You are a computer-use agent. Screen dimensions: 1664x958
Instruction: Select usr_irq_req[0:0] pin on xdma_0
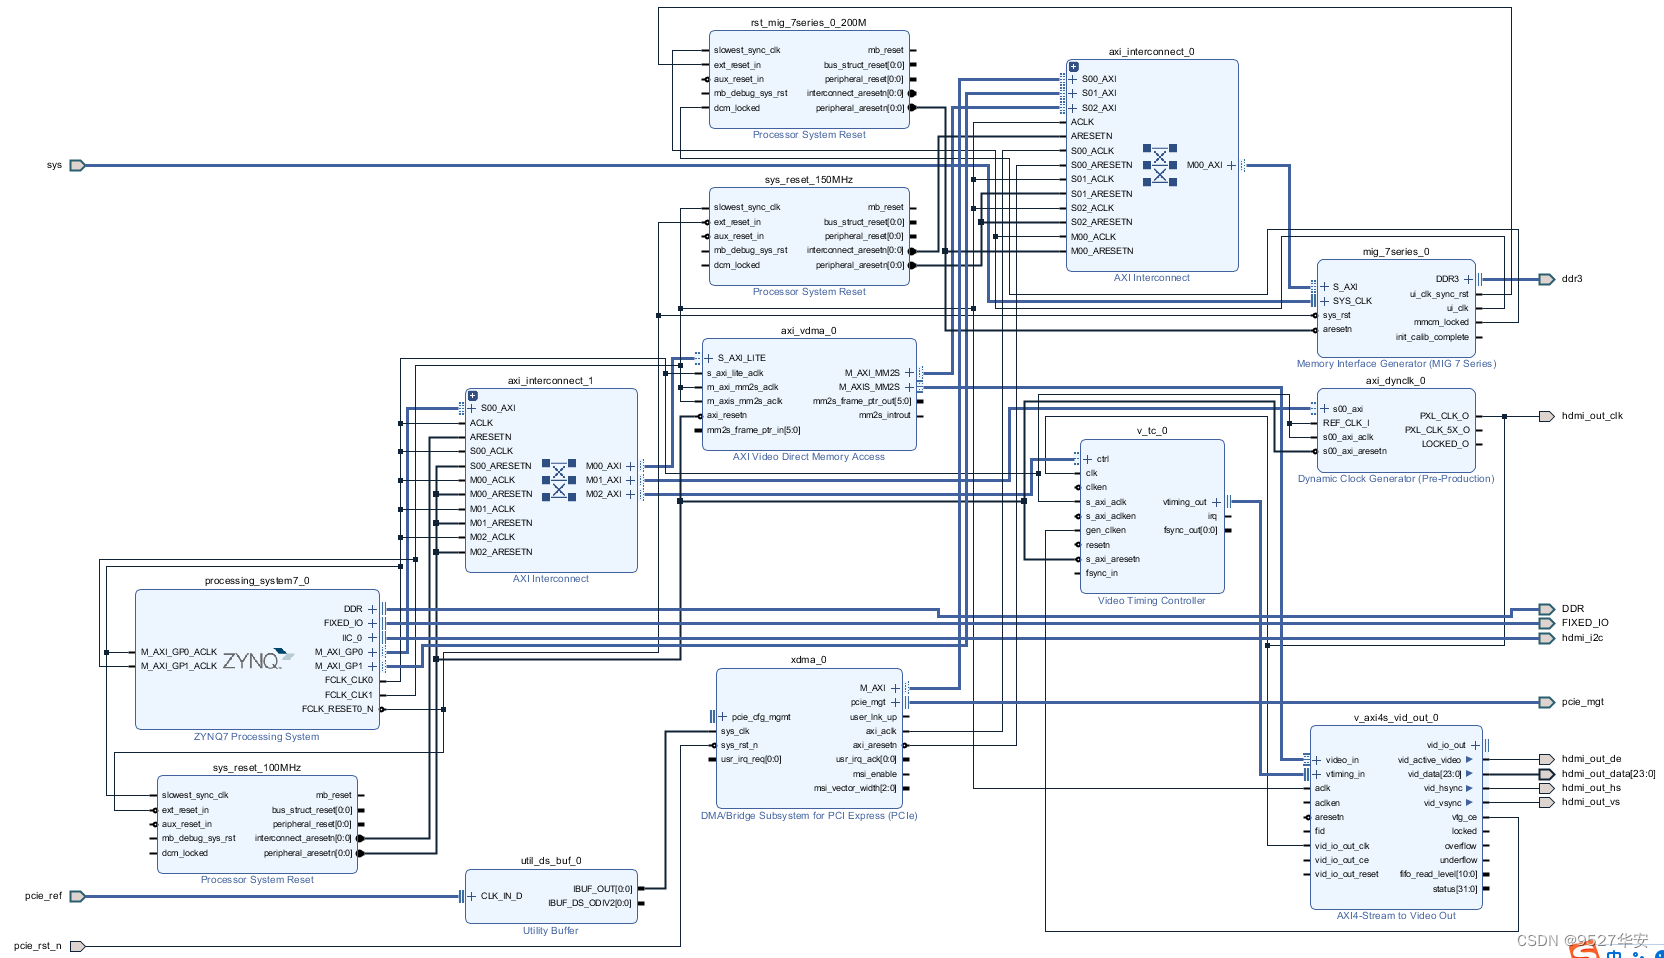click(751, 759)
